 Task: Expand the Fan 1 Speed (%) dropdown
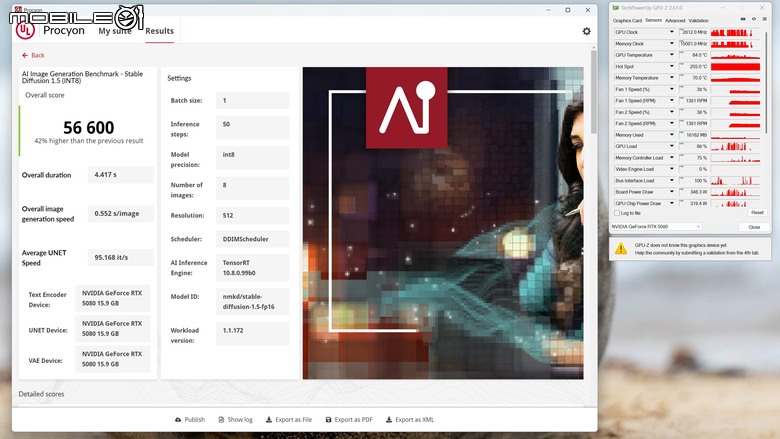[x=672, y=89]
